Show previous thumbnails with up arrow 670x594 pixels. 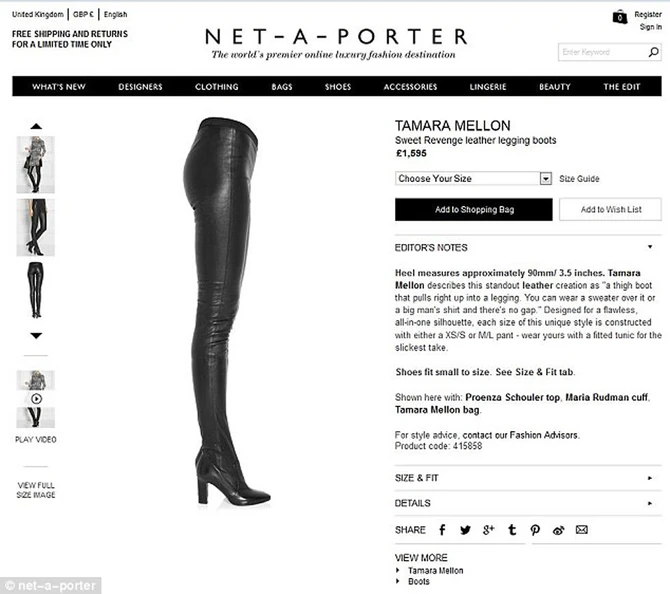[x=36, y=126]
